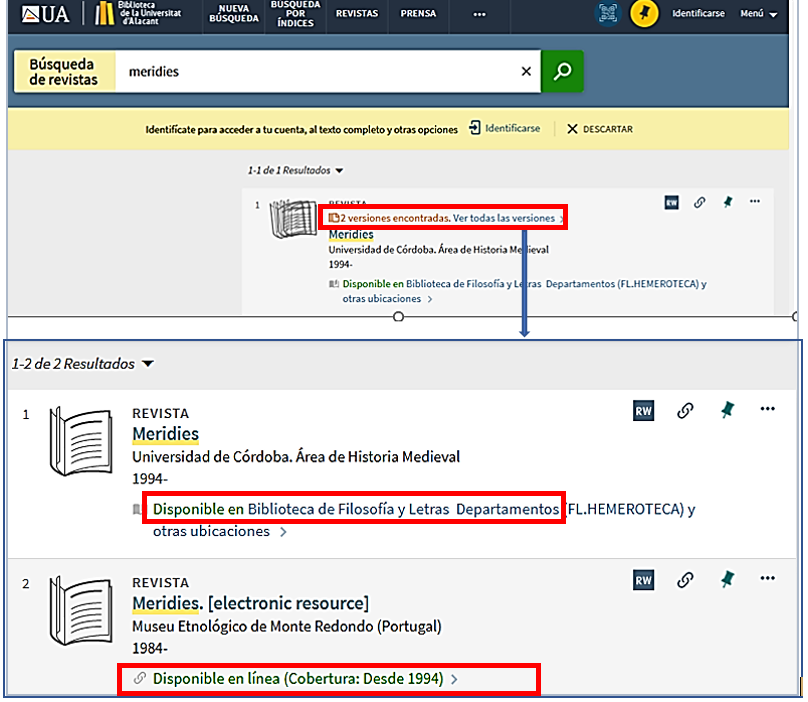
Task: Open the three-dots overflow in top navigation
Action: [479, 15]
